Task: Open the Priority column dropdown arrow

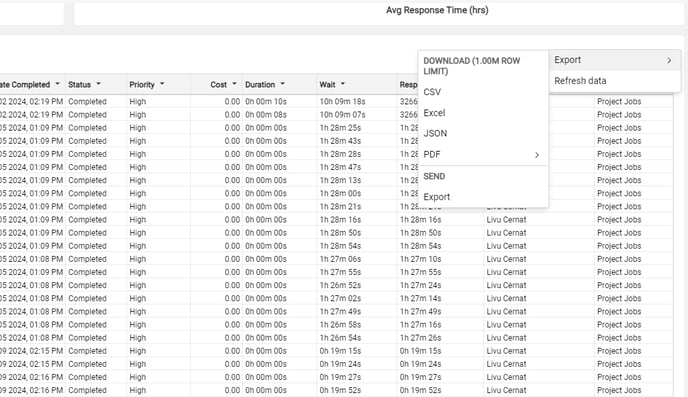Action: tap(162, 84)
